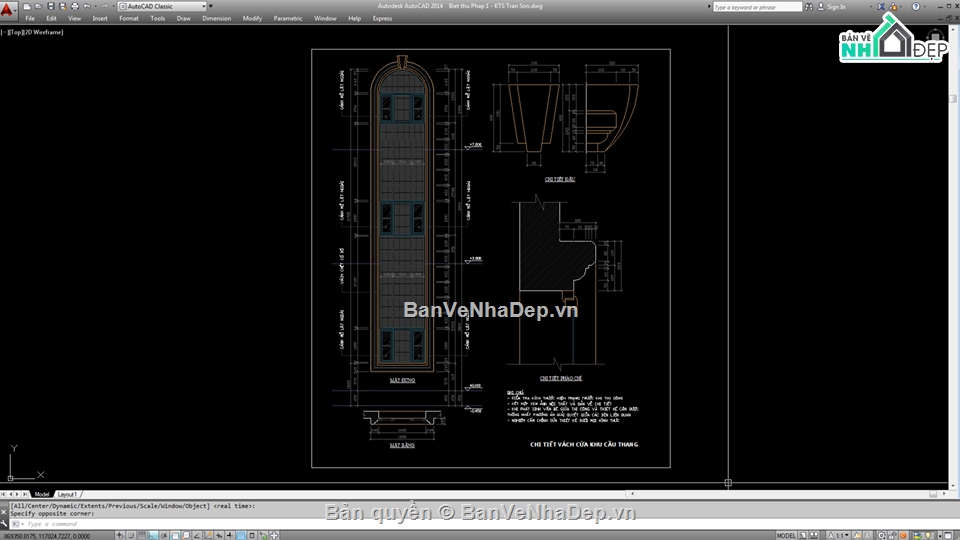The width and height of the screenshot is (960, 540).
Task: Click the binoculars search icon
Action: pos(809,6)
